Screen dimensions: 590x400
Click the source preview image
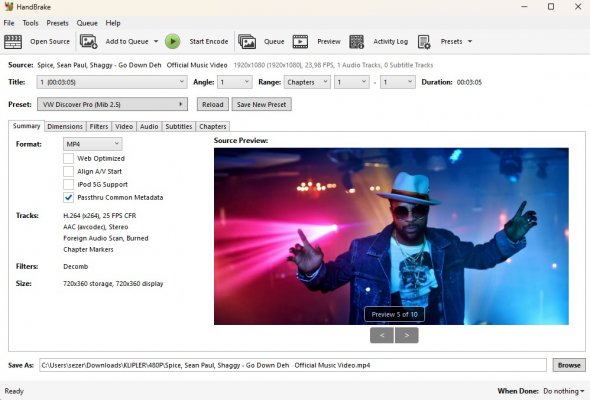click(x=391, y=236)
